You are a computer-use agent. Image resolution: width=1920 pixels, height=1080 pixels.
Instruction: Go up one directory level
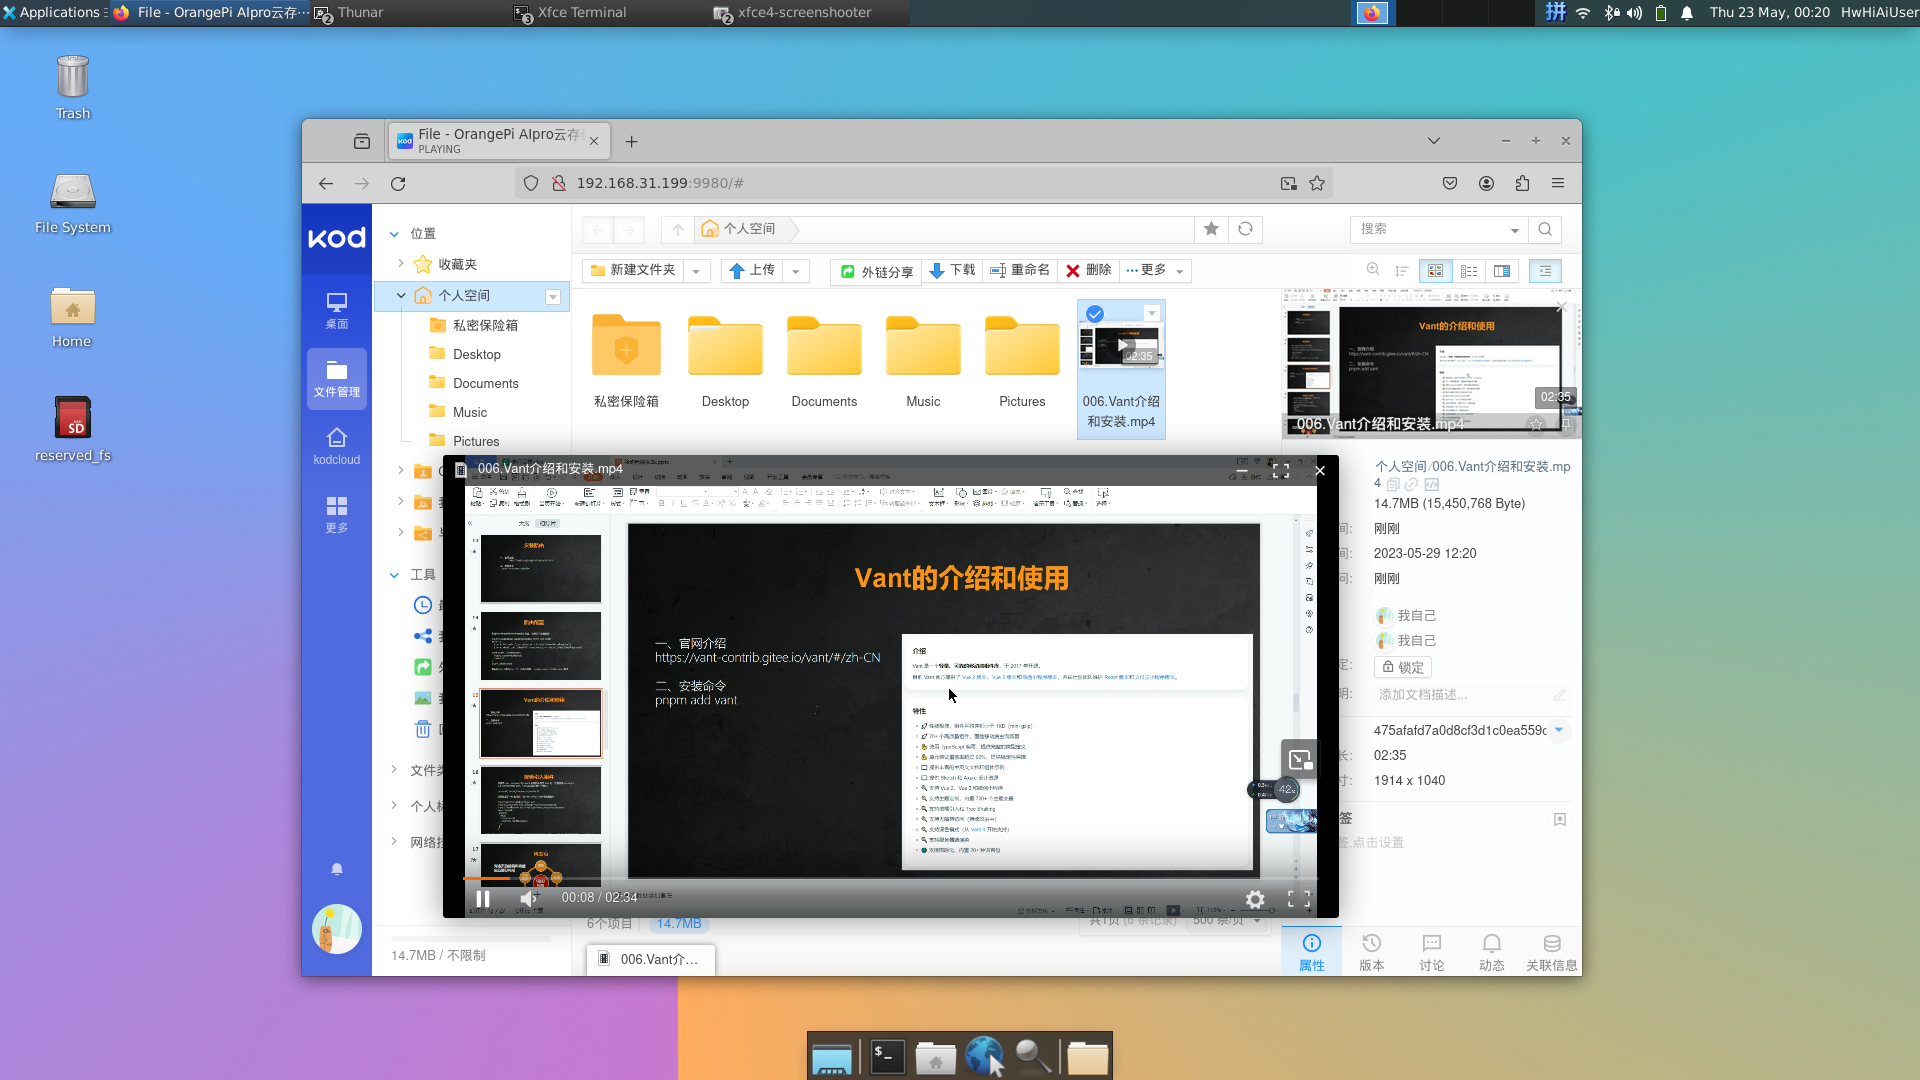(678, 230)
